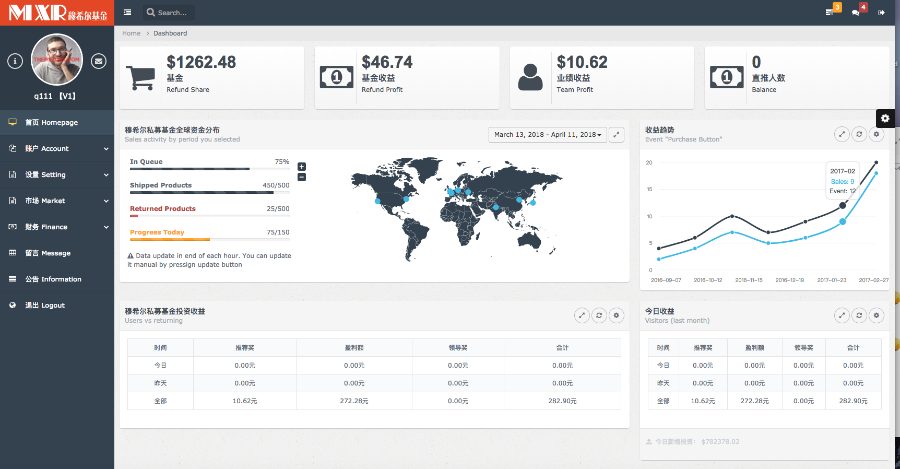The width and height of the screenshot is (900, 469).
Task: Click the Home breadcrumb link
Action: point(131,33)
